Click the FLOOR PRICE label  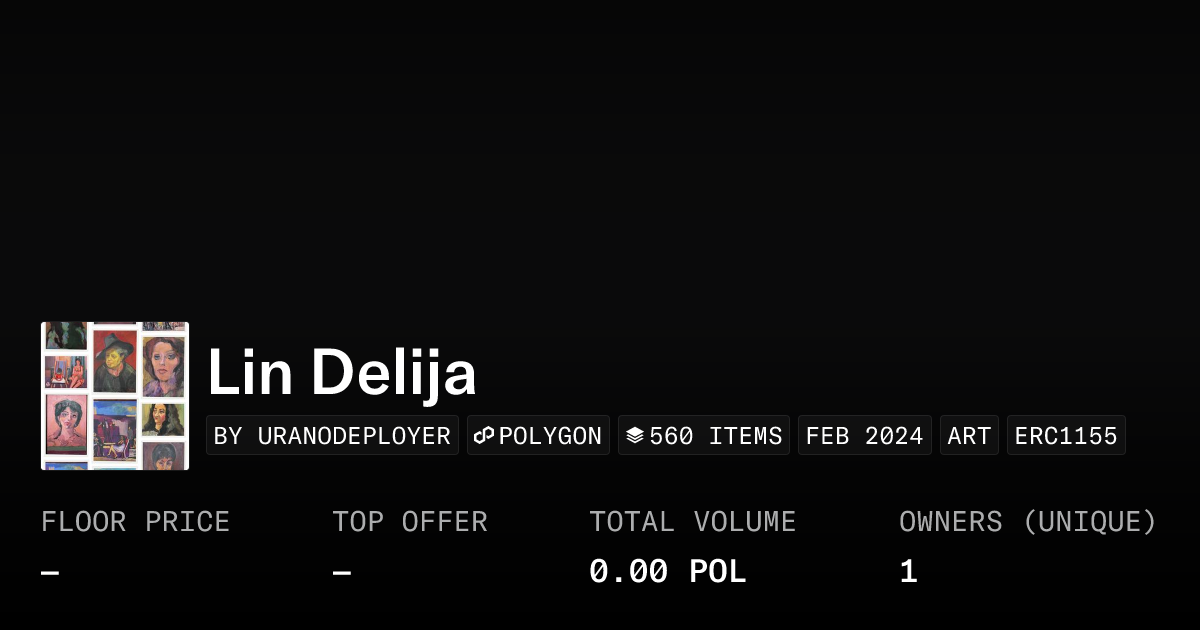135,522
